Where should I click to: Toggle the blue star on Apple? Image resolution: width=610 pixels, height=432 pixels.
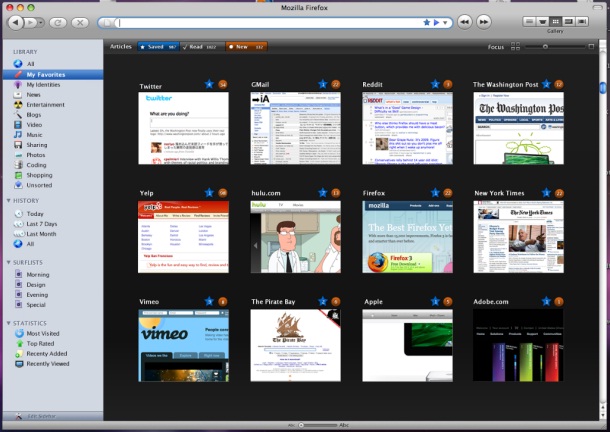(x=435, y=301)
